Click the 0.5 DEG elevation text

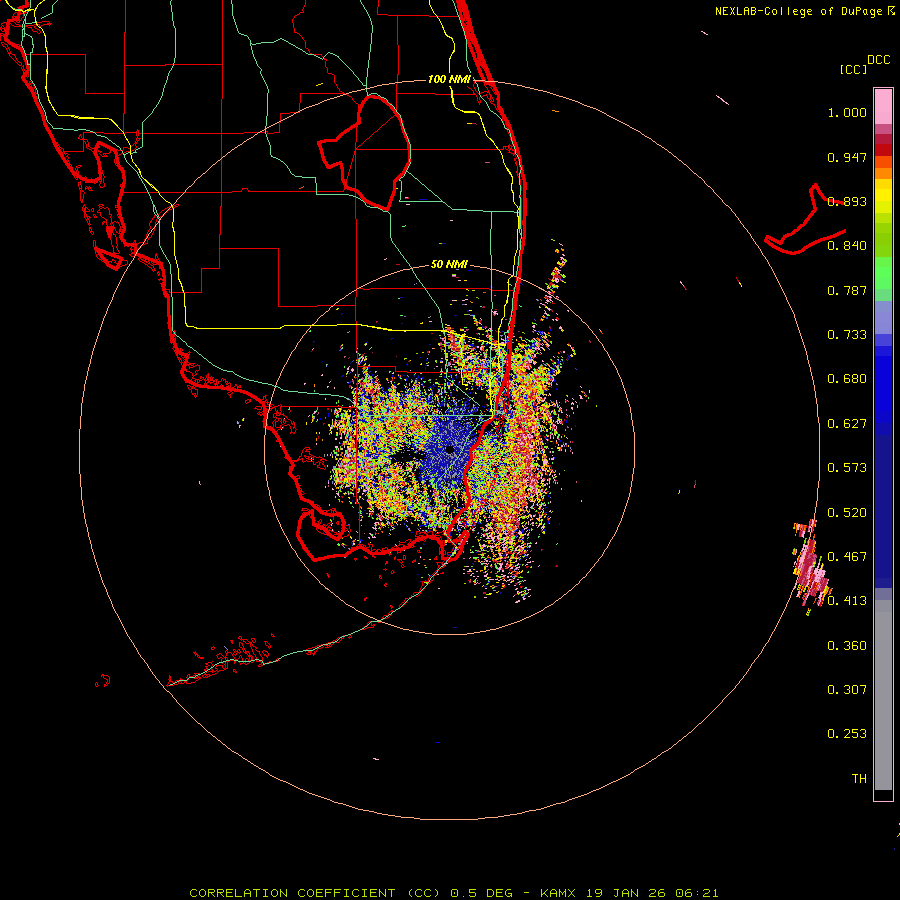click(482, 893)
